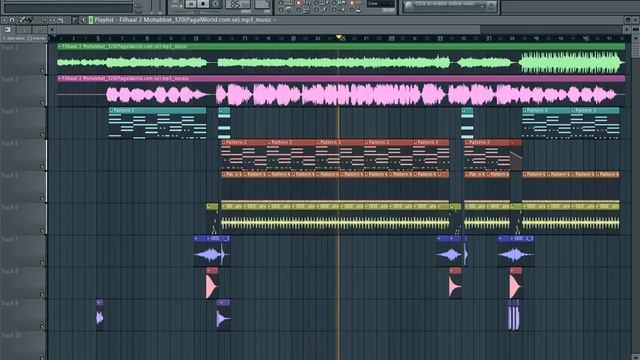This screenshot has height=360, width=640.
Task: Select the Track 10 header label
Action: pyautogui.click(x=11, y=335)
